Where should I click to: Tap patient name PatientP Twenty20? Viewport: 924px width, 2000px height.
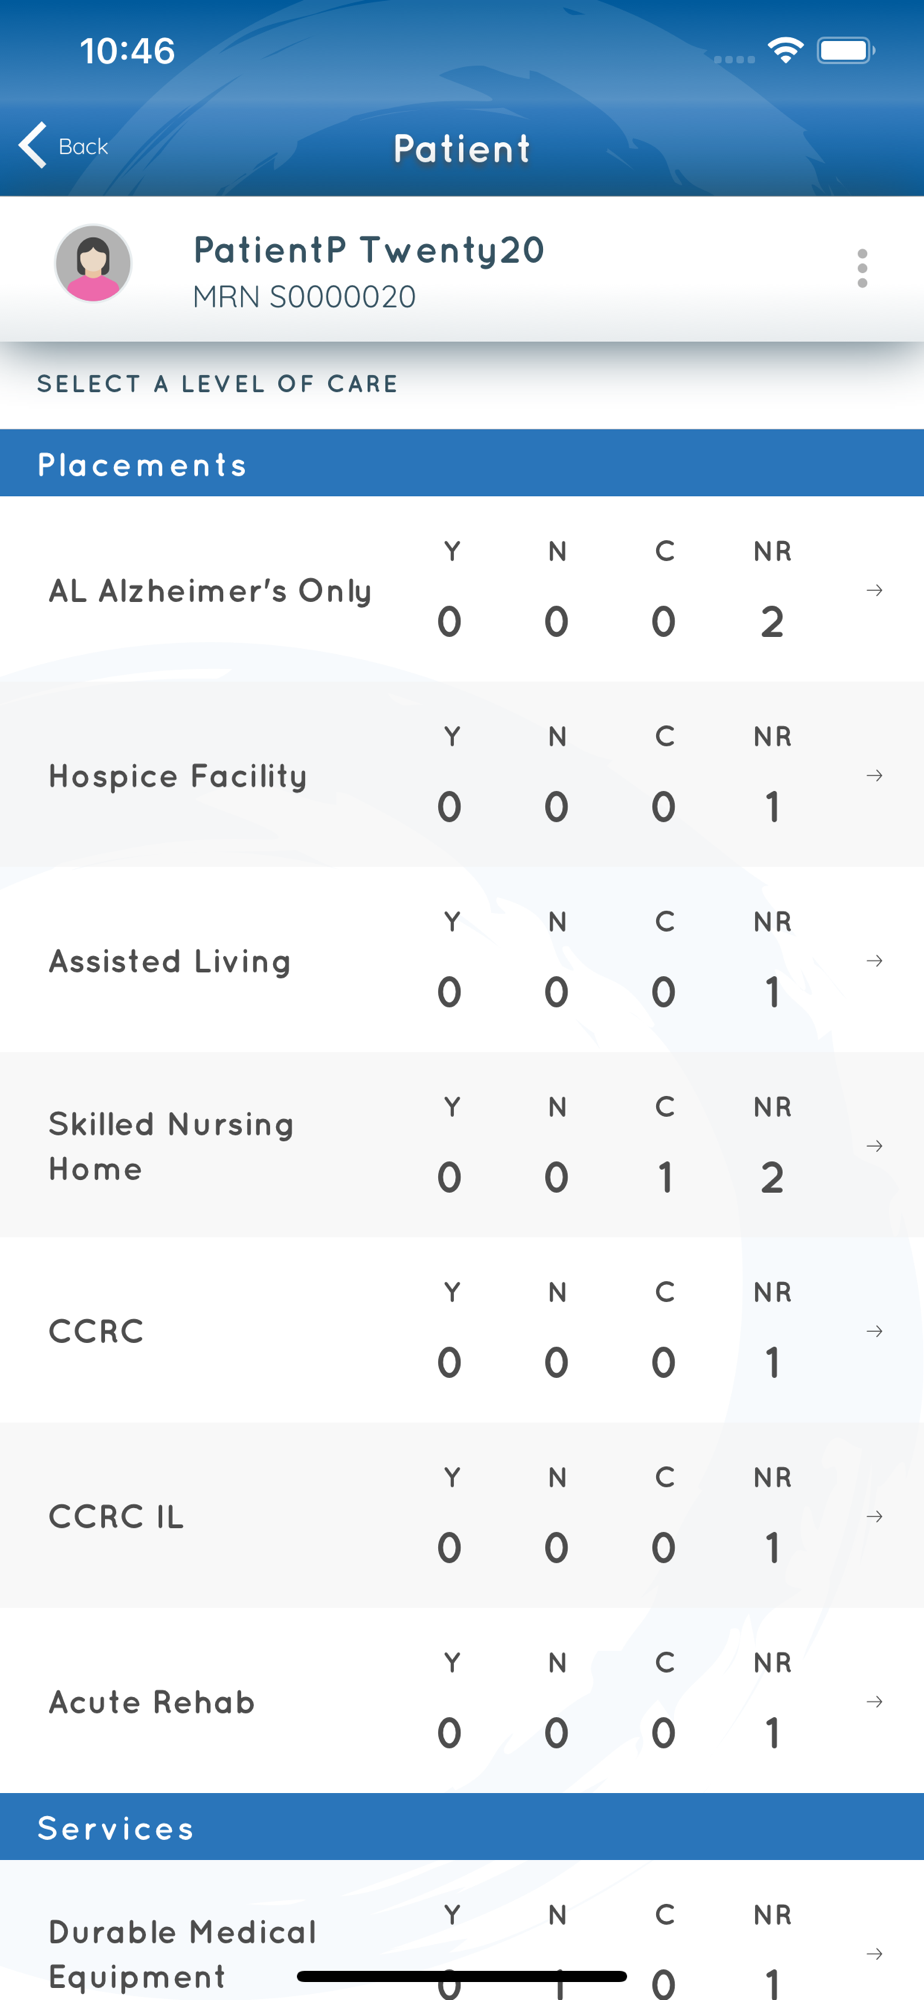click(369, 251)
